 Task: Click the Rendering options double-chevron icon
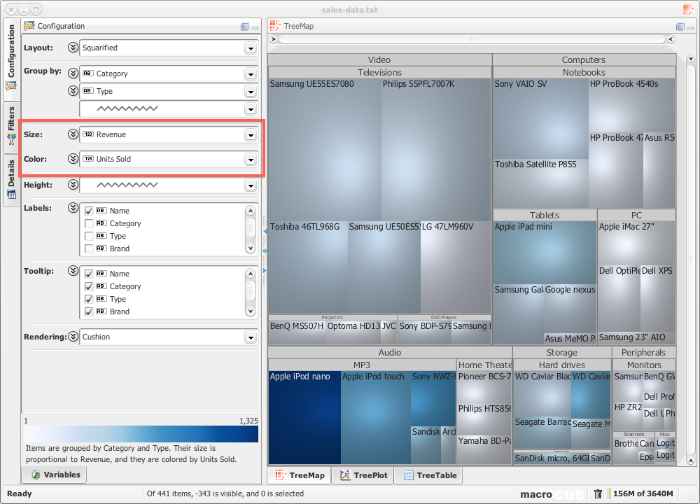[x=72, y=337]
